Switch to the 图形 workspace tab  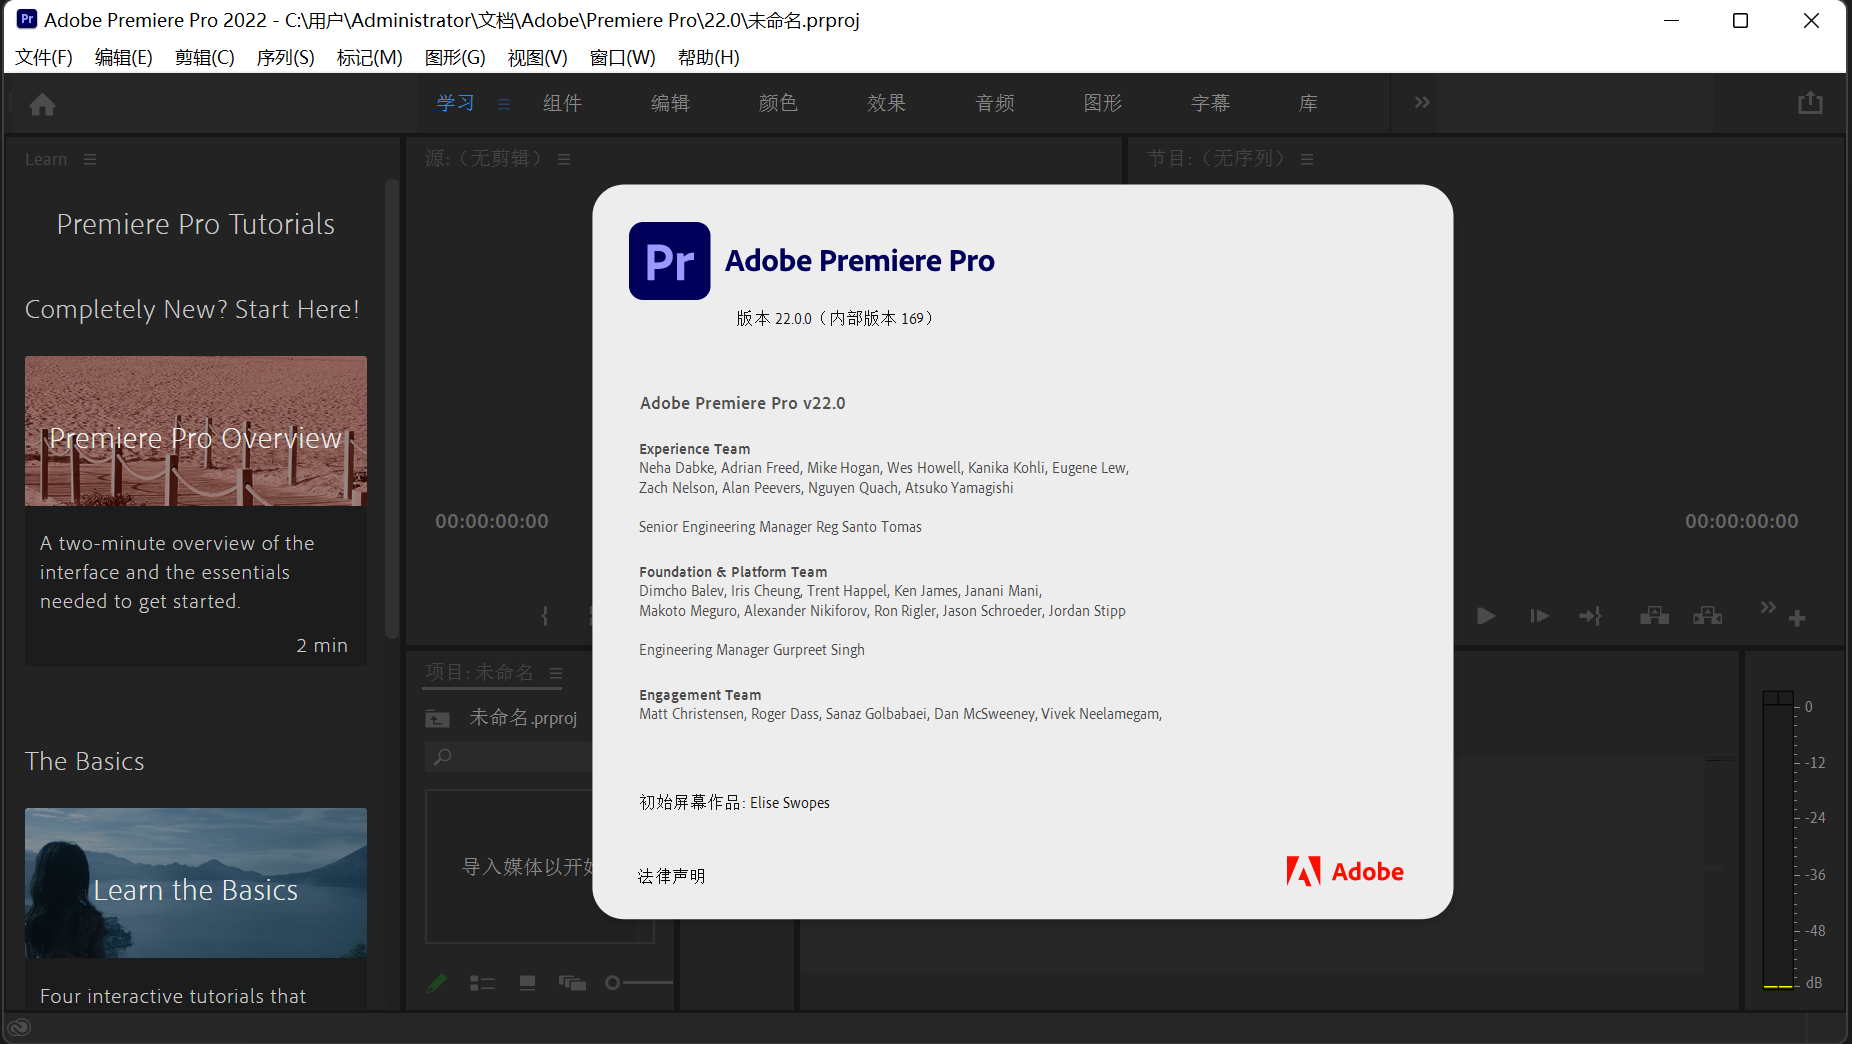click(x=1103, y=103)
